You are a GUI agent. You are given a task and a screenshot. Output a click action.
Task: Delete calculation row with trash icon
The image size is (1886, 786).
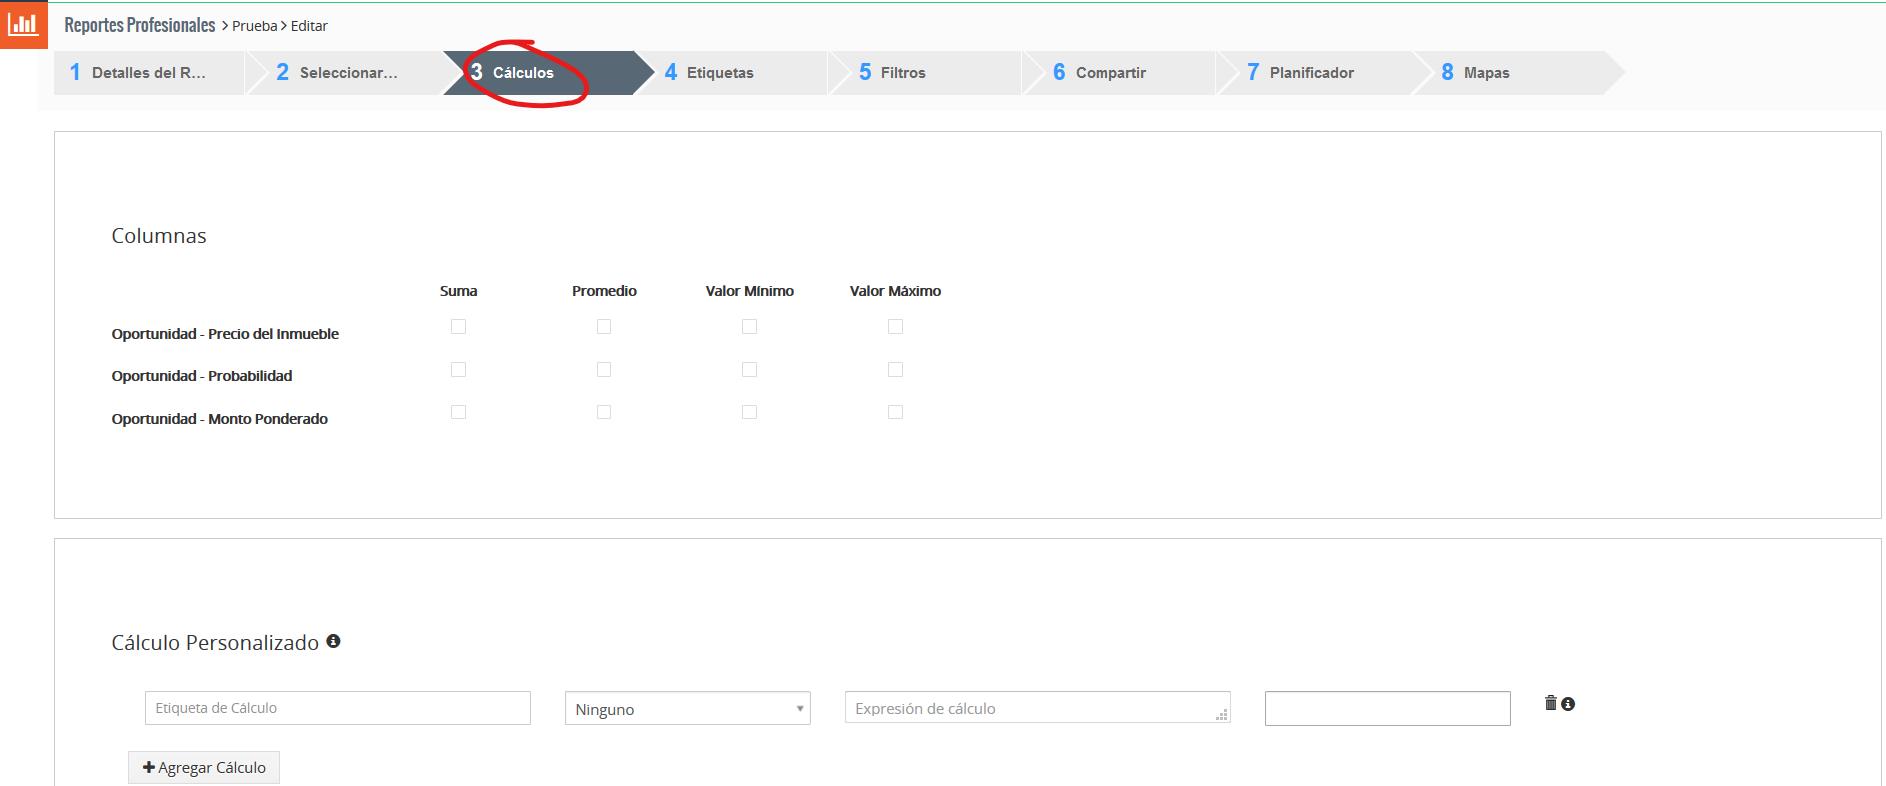(x=1550, y=703)
